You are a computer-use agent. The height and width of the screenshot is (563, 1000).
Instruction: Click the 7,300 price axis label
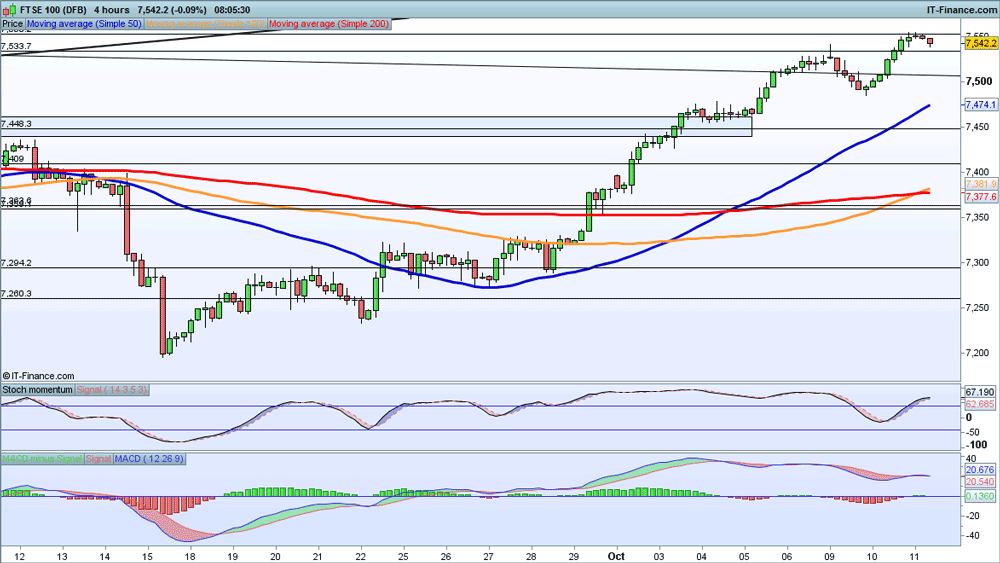click(978, 263)
